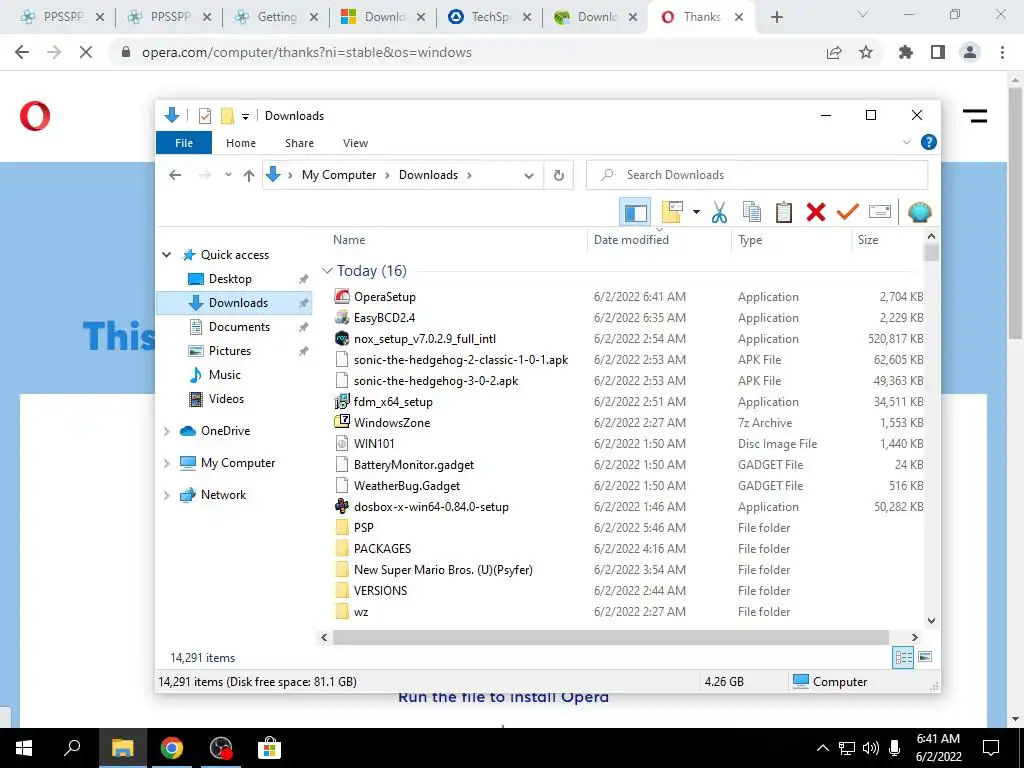Open the address bar history dropdown
1024x768 pixels.
(529, 175)
